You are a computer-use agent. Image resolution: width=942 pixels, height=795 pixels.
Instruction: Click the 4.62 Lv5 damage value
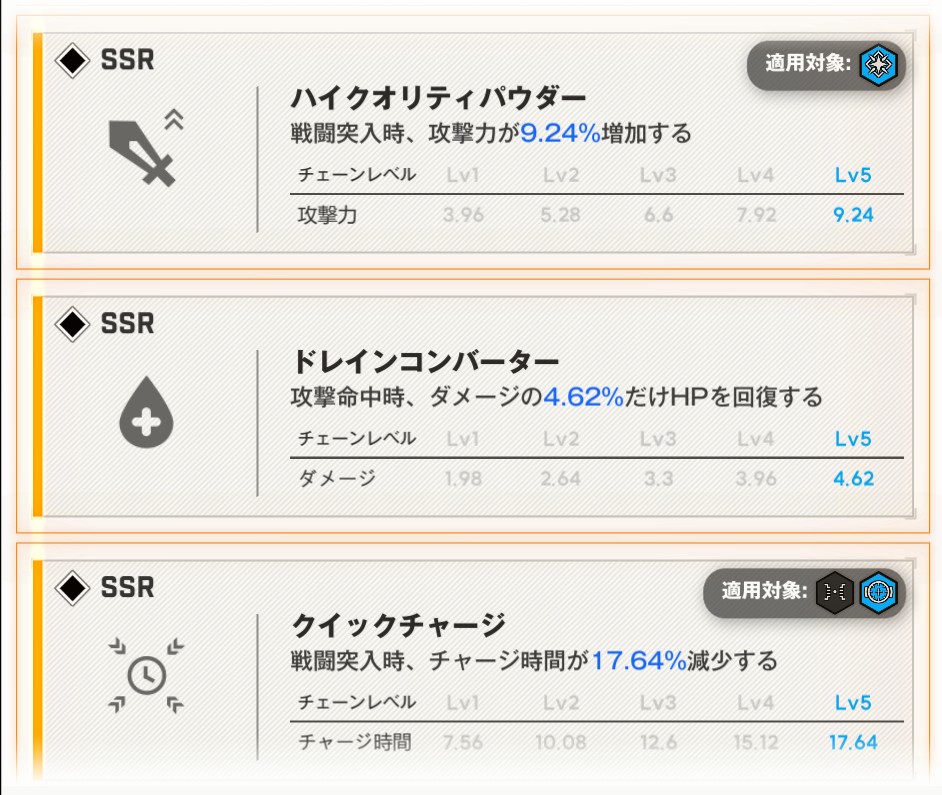pyautogui.click(x=853, y=479)
